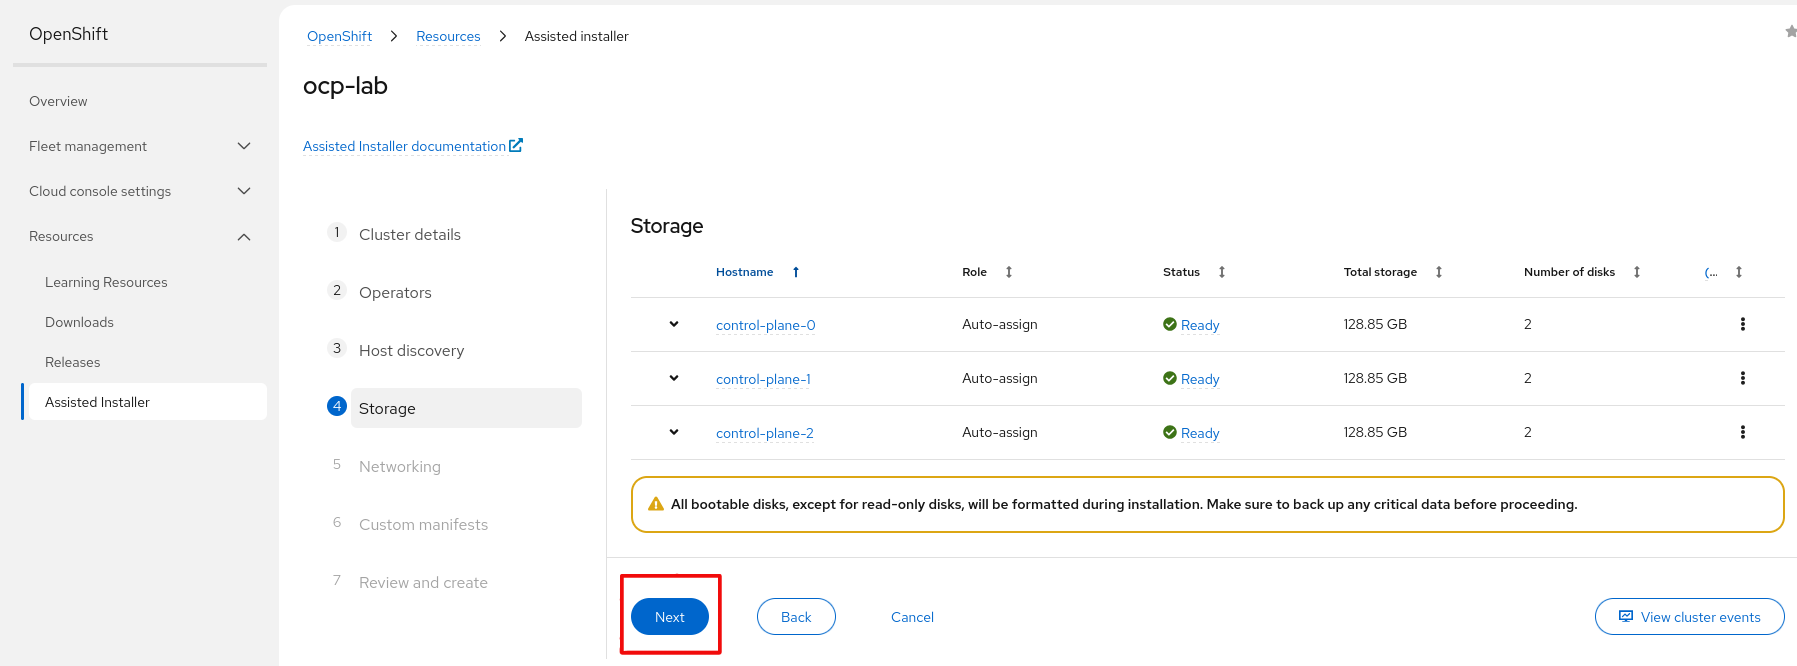Viewport: 1797px width, 666px height.
Task: Expand control-plane-2 row details
Action: (674, 432)
